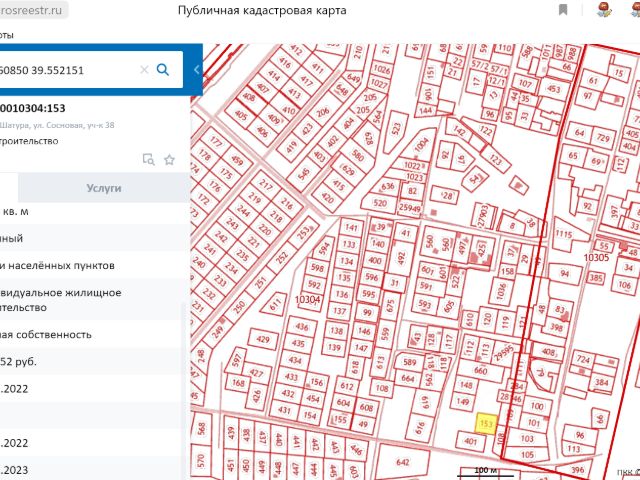Select parcel 642 on the map
The image size is (640, 480).
(403, 462)
